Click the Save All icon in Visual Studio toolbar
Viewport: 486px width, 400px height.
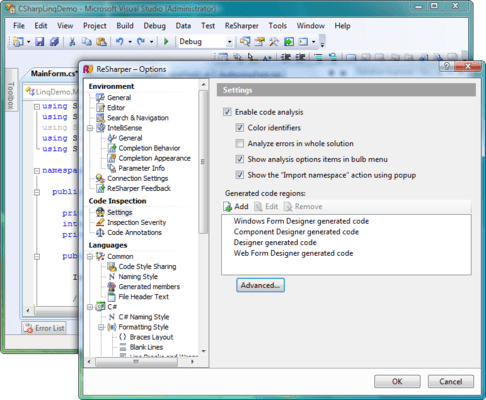coord(54,42)
